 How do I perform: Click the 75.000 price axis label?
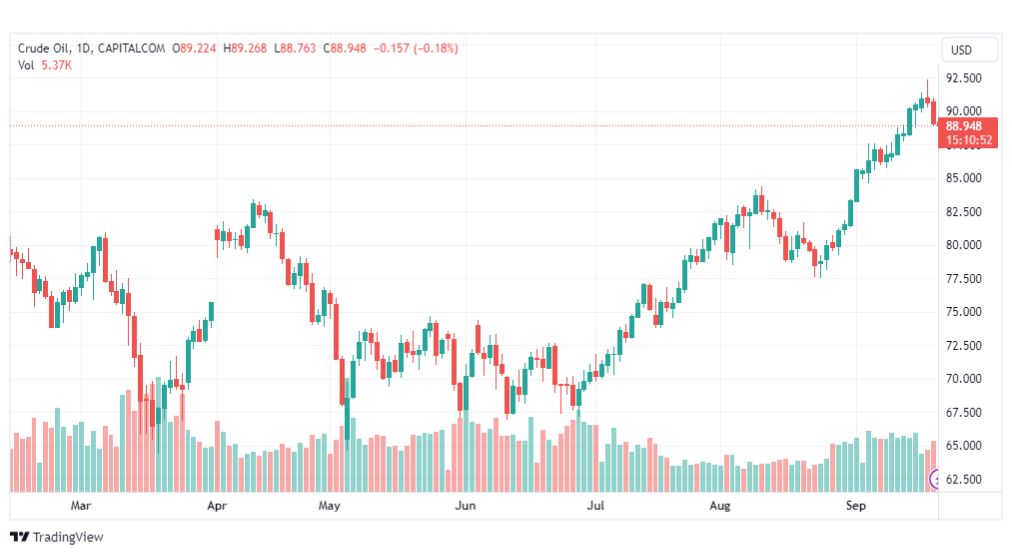pyautogui.click(x=963, y=312)
